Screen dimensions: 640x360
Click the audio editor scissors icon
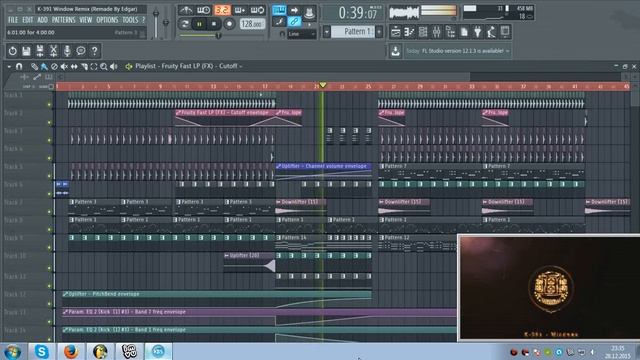click(x=53, y=51)
